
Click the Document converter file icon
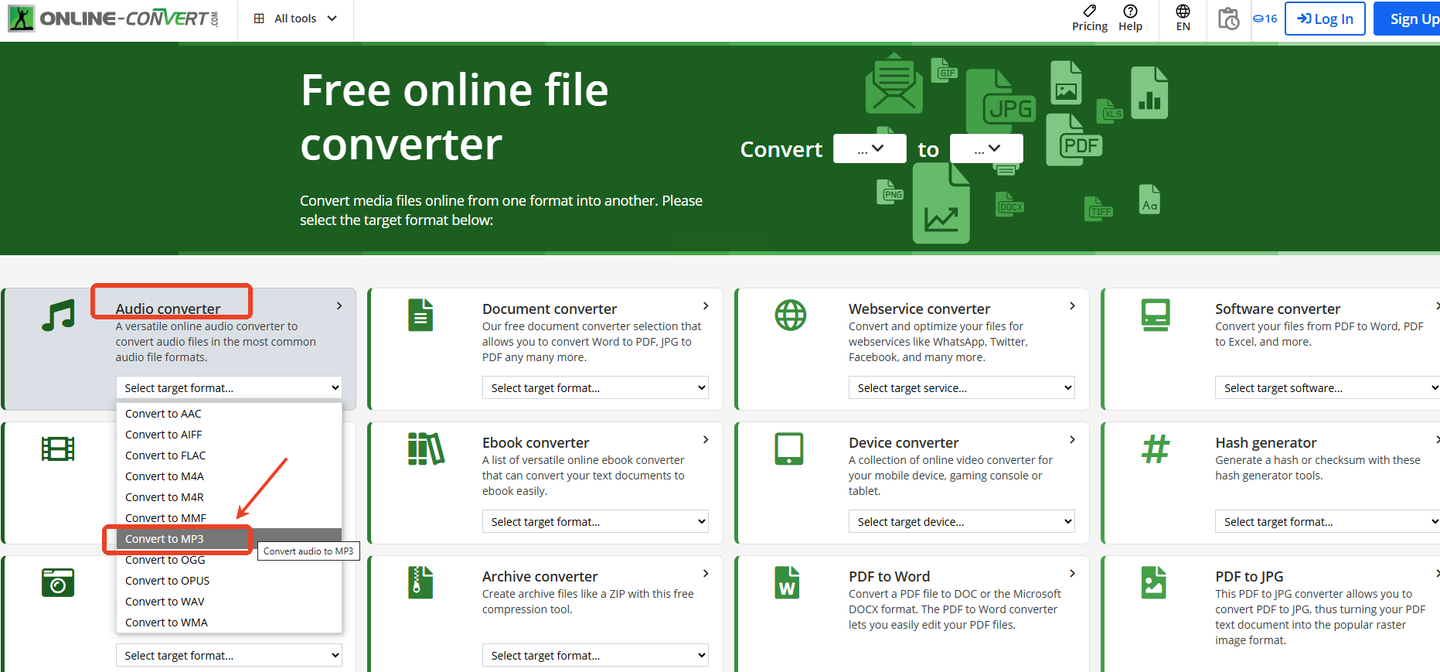point(421,315)
